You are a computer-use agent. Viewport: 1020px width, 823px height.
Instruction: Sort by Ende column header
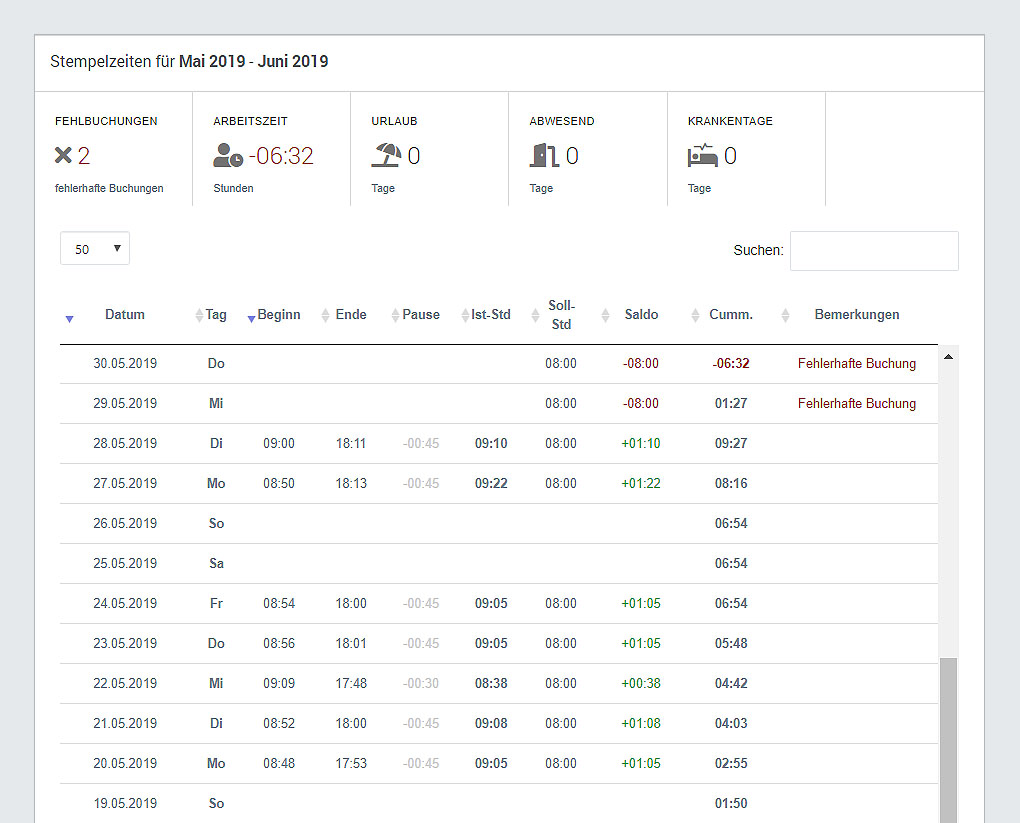pos(351,315)
